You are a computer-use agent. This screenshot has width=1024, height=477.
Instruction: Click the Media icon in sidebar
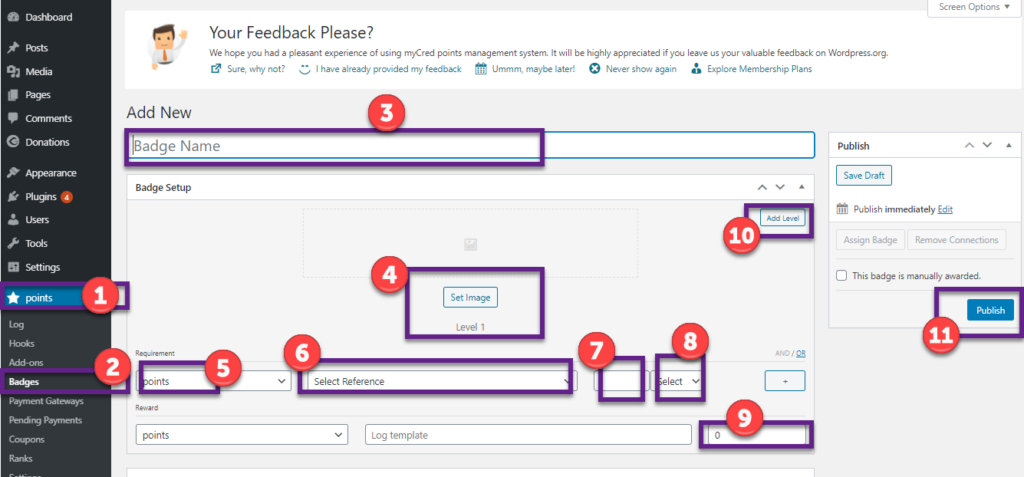pos(12,72)
